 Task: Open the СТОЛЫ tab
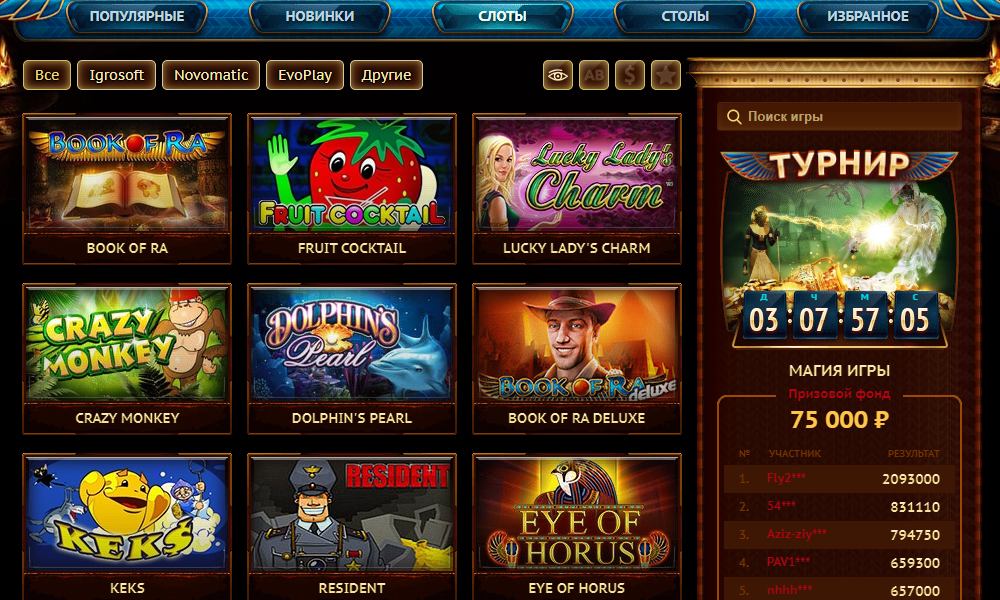[x=685, y=16]
